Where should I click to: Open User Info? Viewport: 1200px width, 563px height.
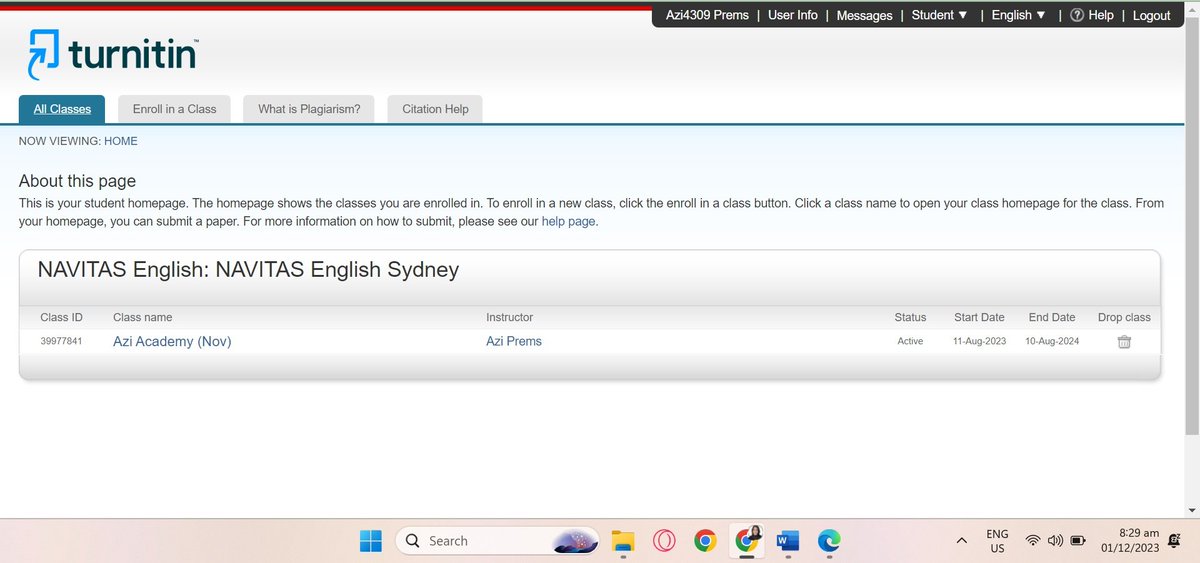tap(793, 15)
